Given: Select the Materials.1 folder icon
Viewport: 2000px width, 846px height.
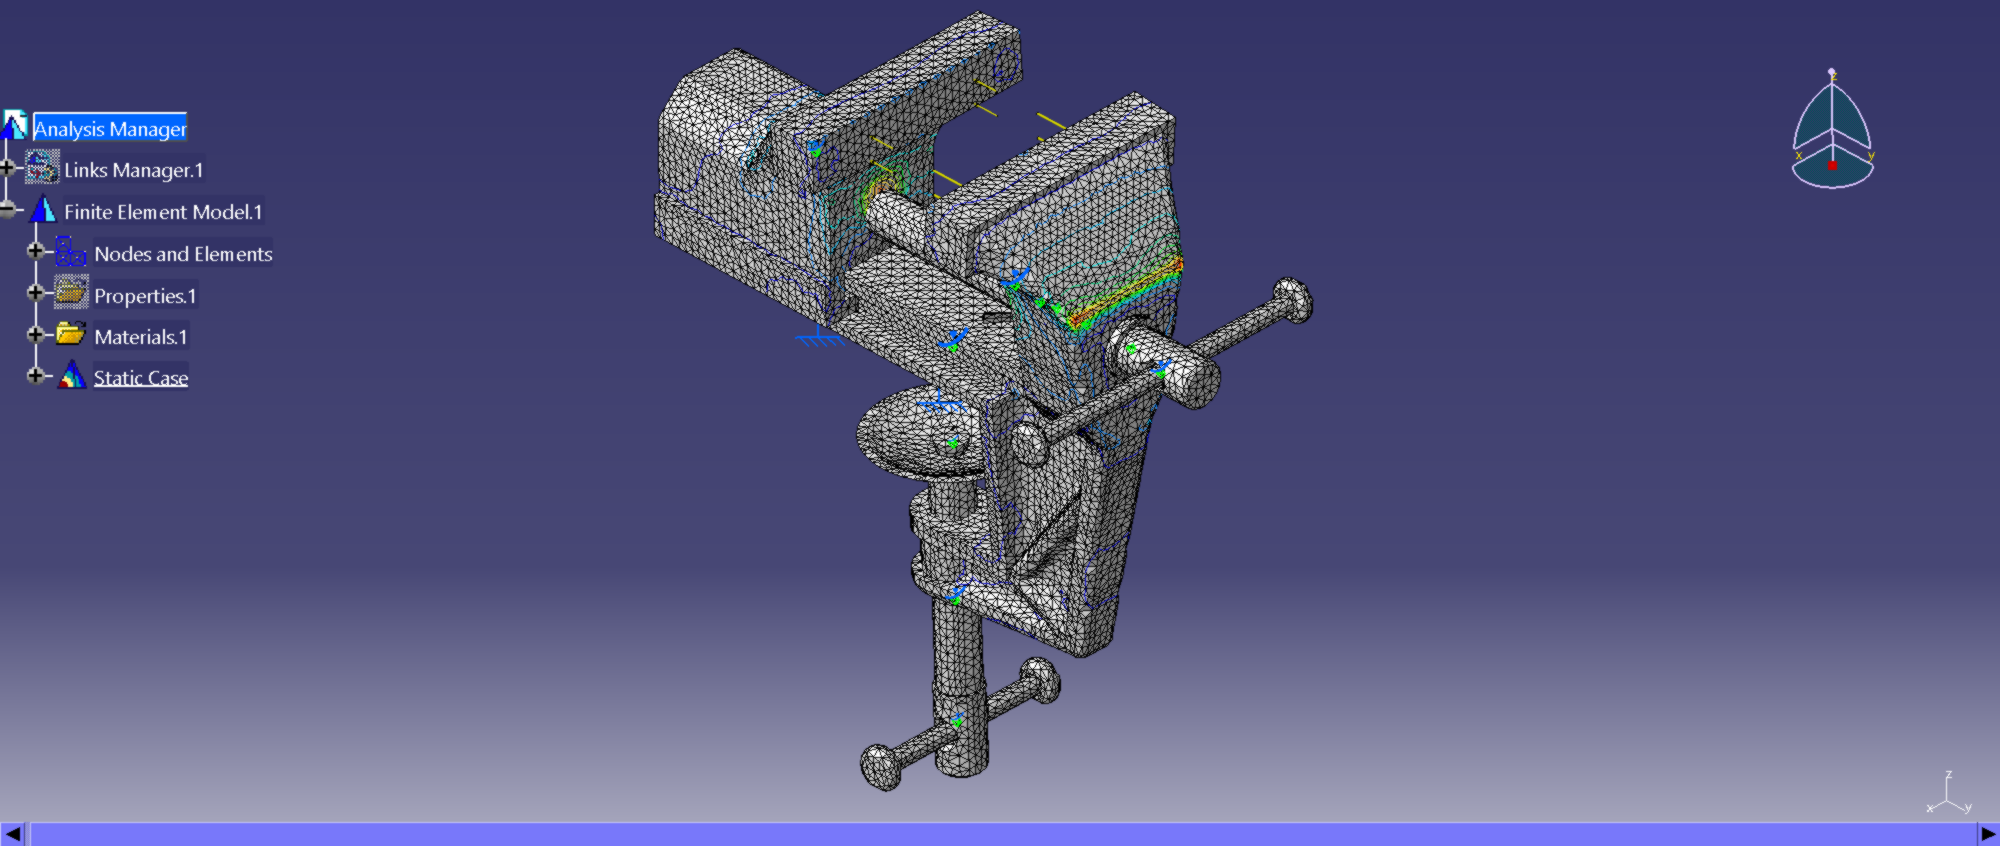Looking at the screenshot, I should pos(71,334).
